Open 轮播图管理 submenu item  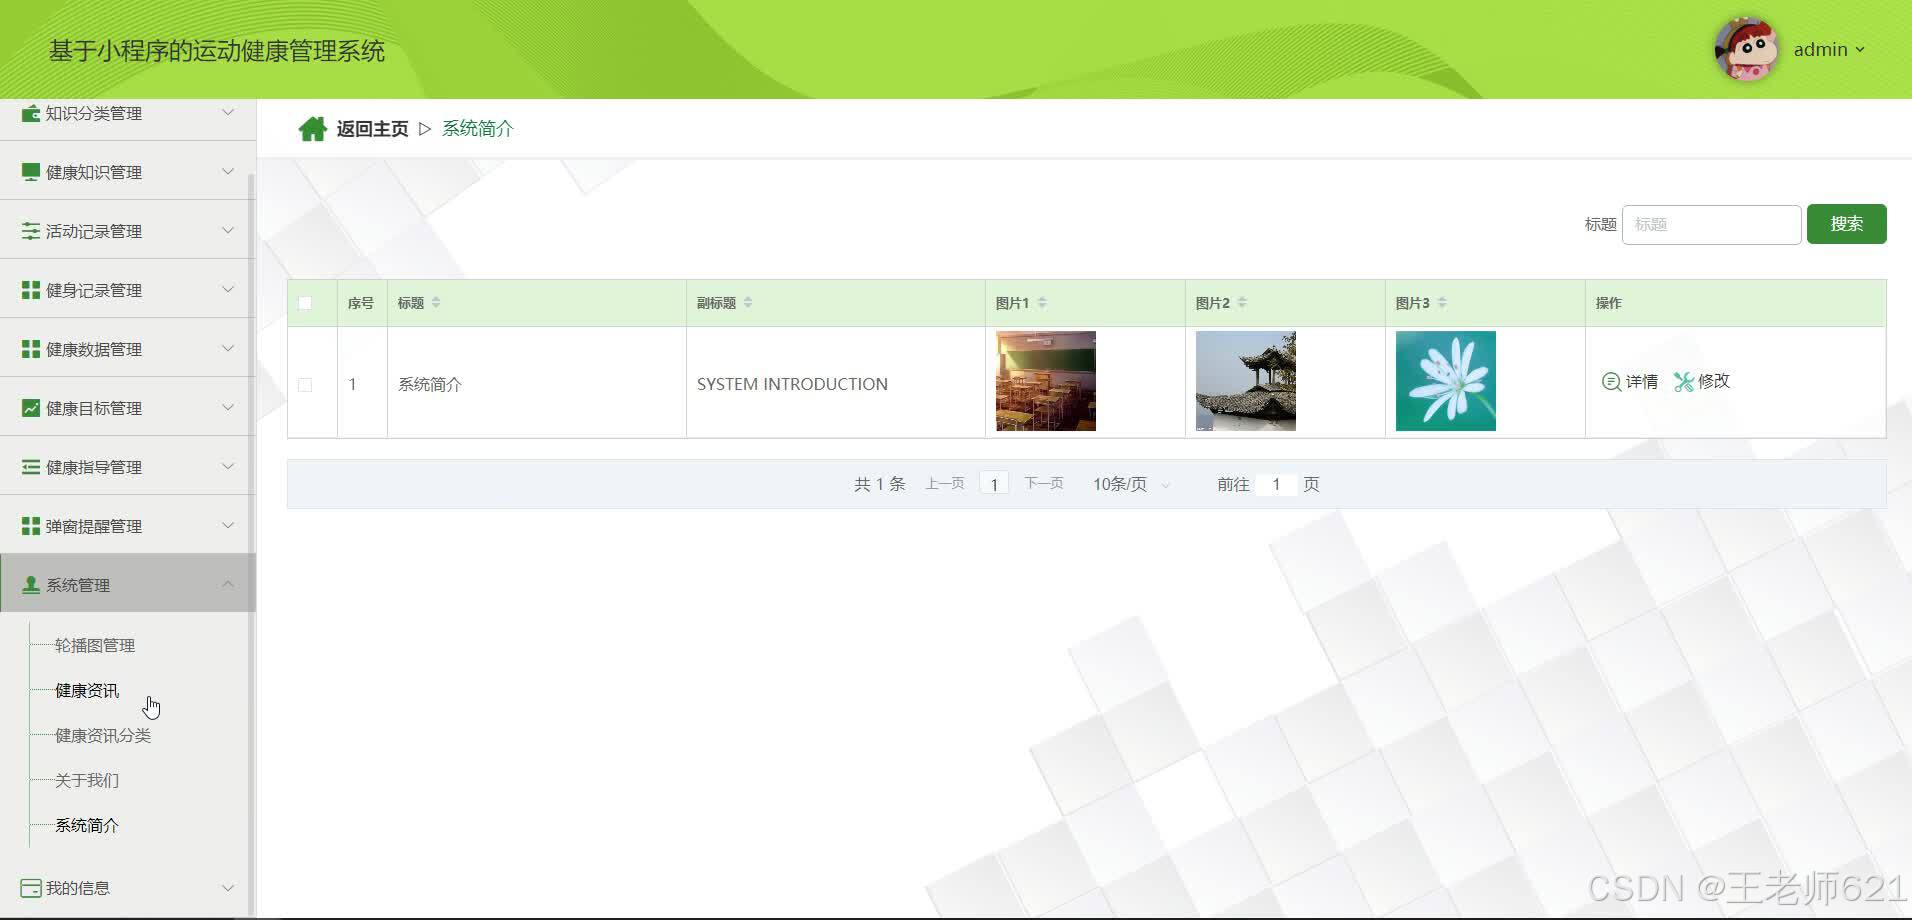[95, 646]
